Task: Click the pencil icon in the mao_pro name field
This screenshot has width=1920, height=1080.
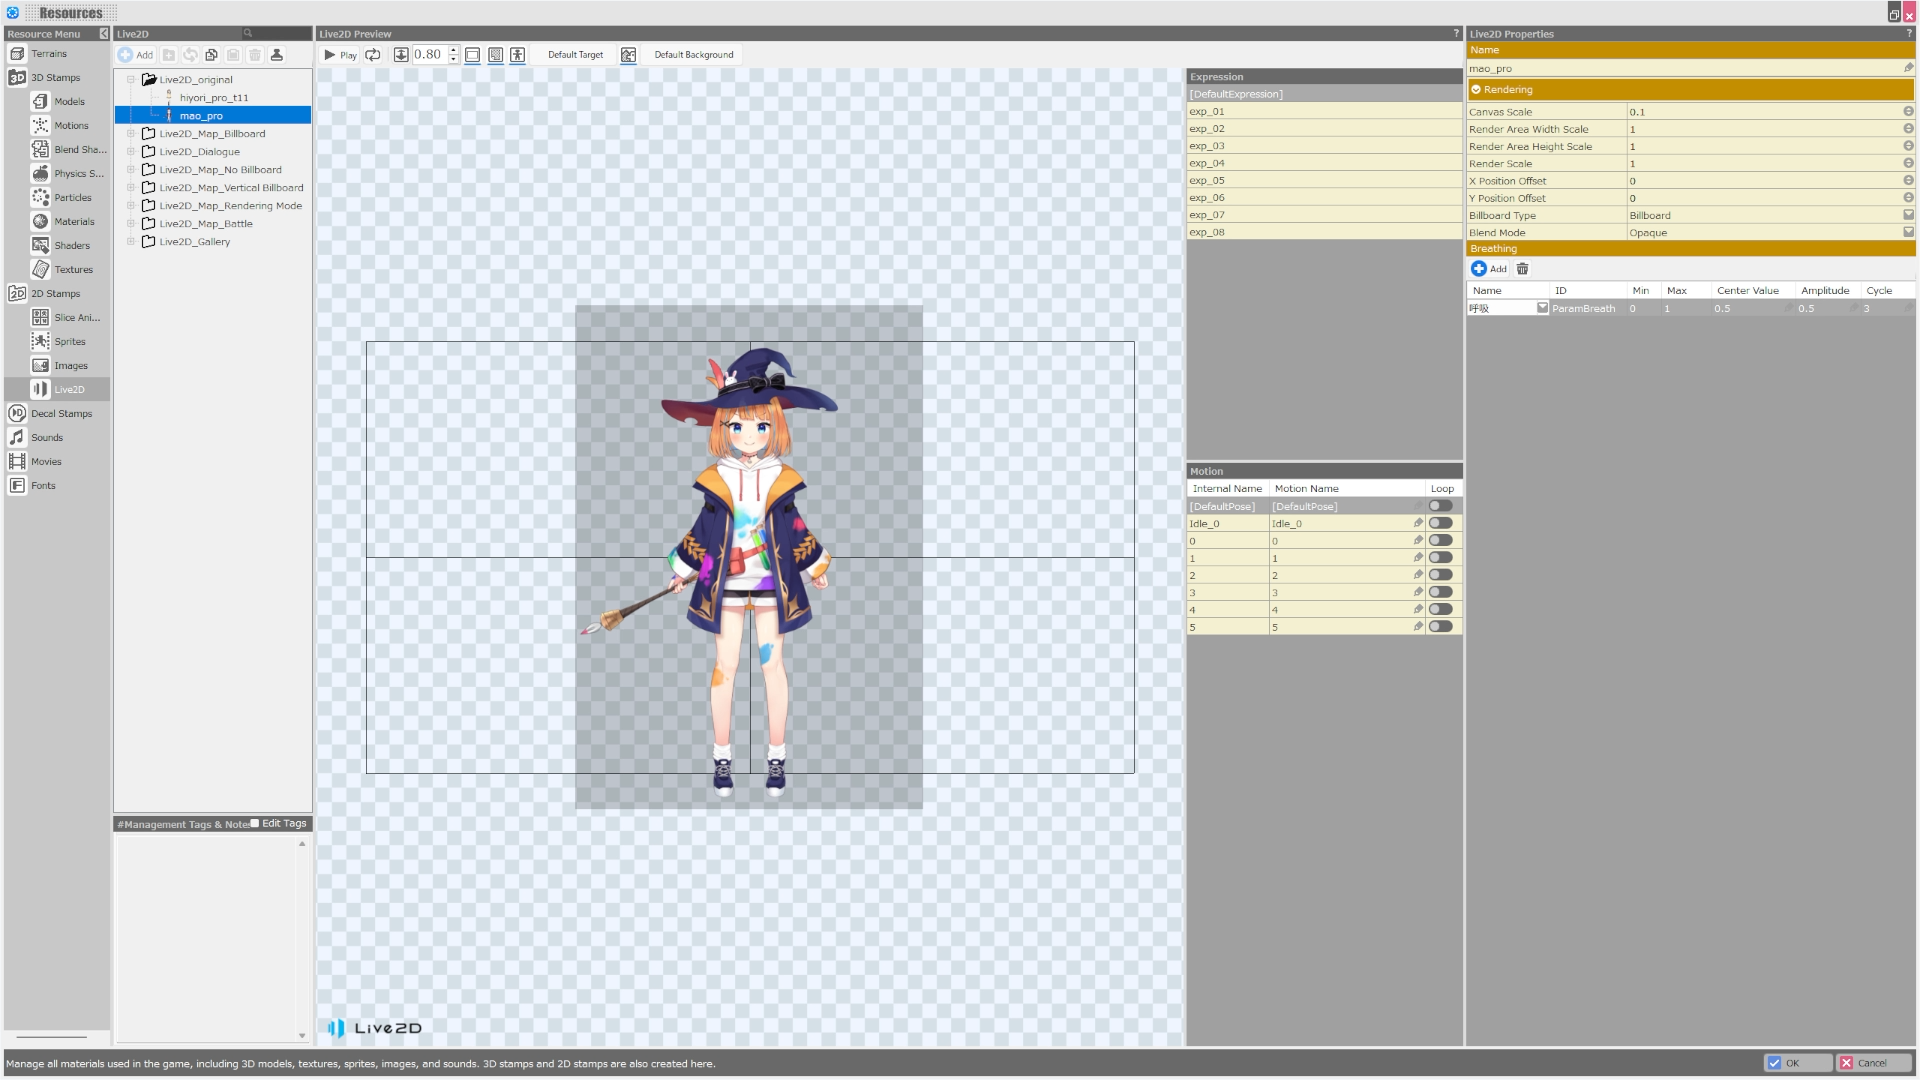Action: click(1907, 69)
